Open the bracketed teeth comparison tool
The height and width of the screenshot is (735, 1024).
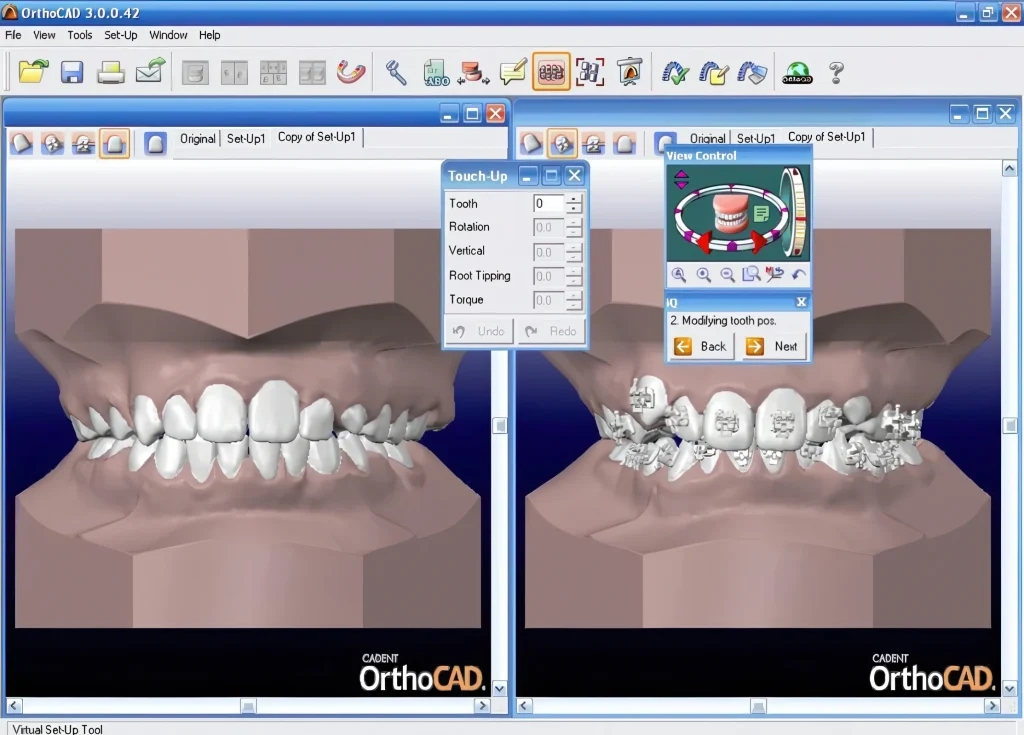tap(589, 72)
